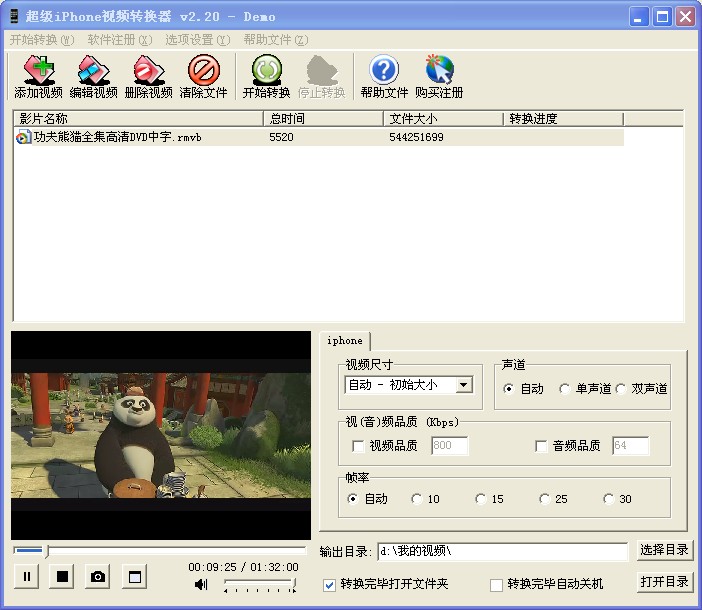Click the file size 544251699
The image size is (702, 610).
416,137
